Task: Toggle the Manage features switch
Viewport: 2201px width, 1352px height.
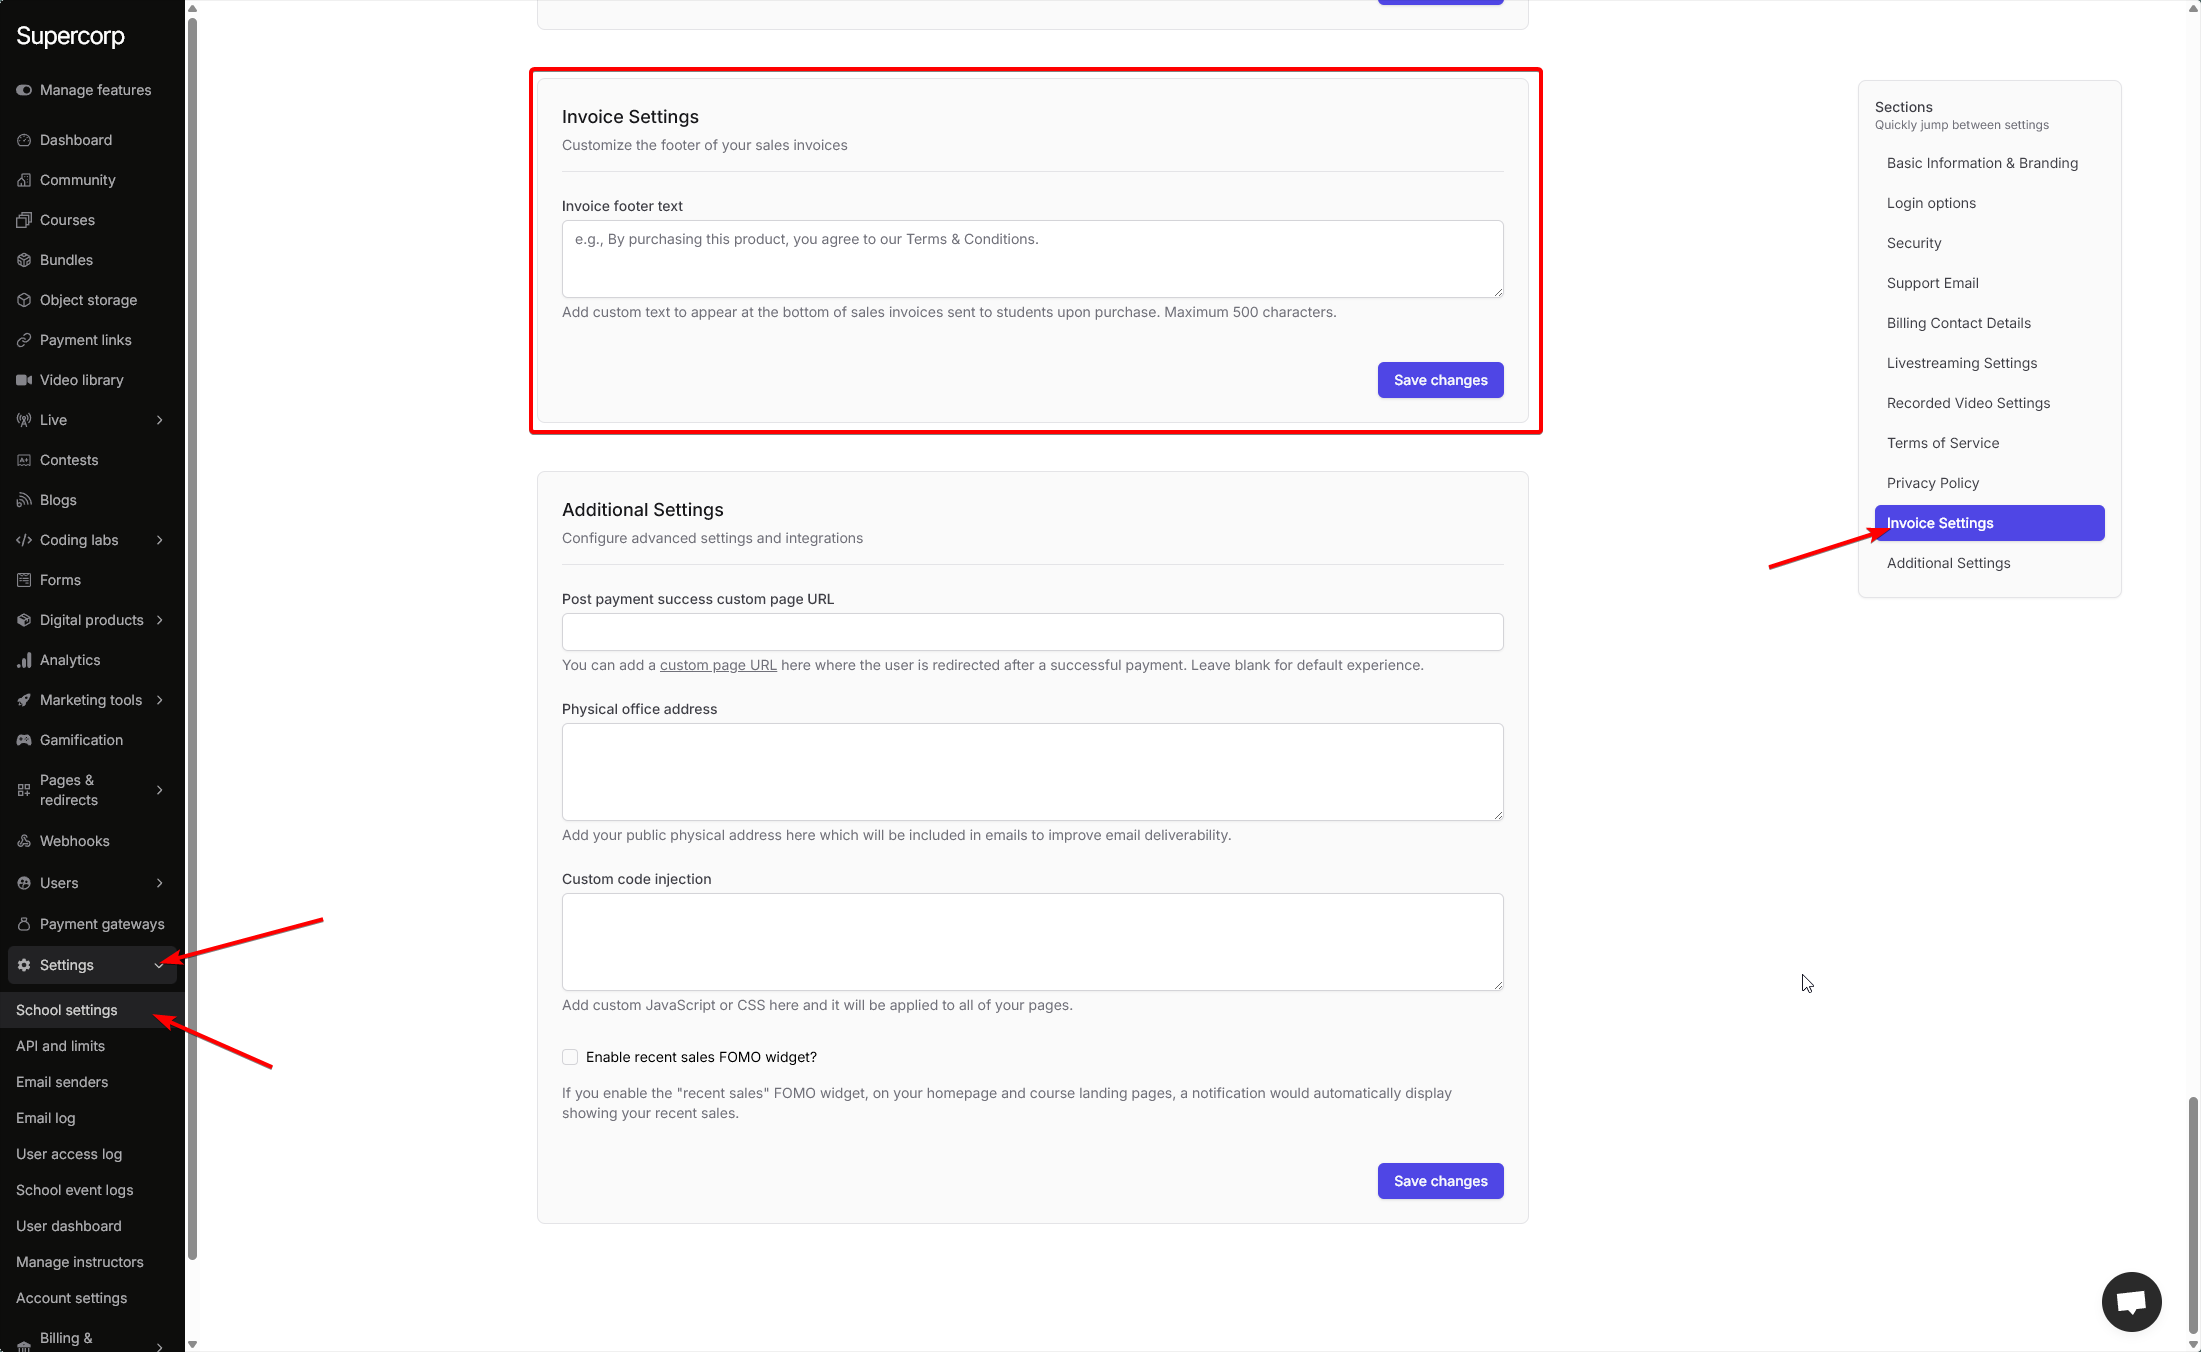Action: 24,90
